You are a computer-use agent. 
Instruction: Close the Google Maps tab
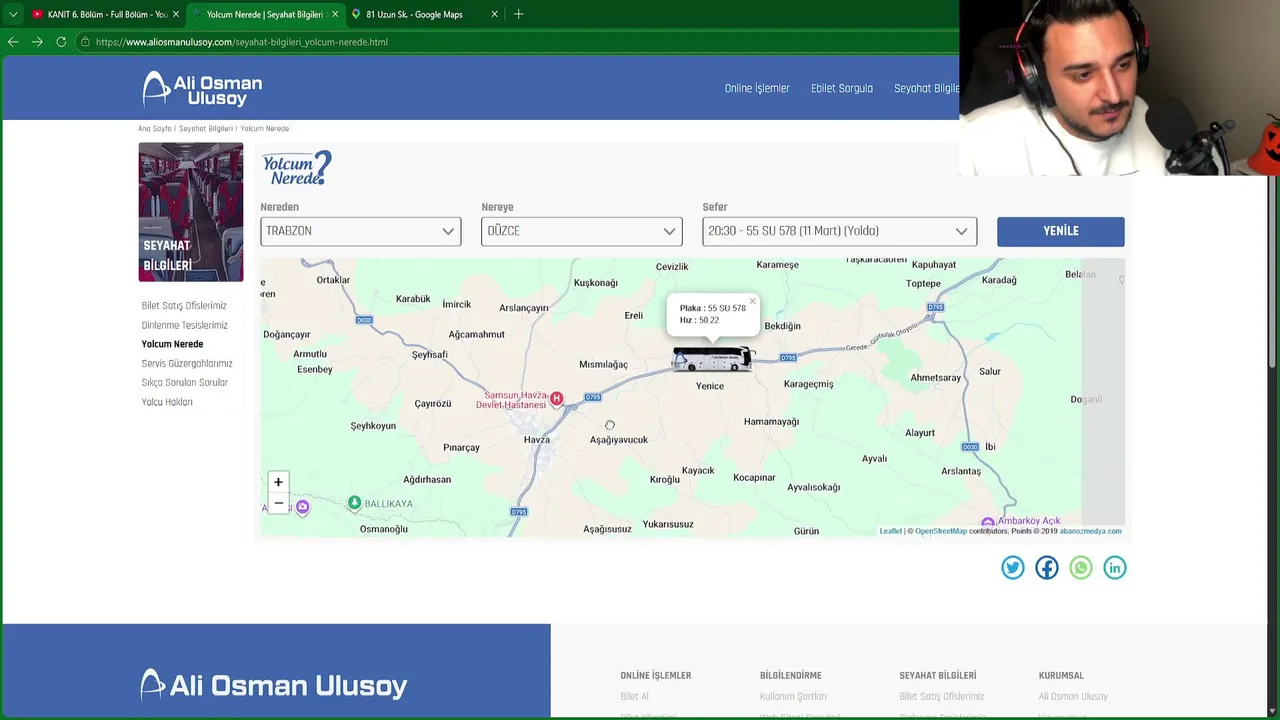pos(494,14)
